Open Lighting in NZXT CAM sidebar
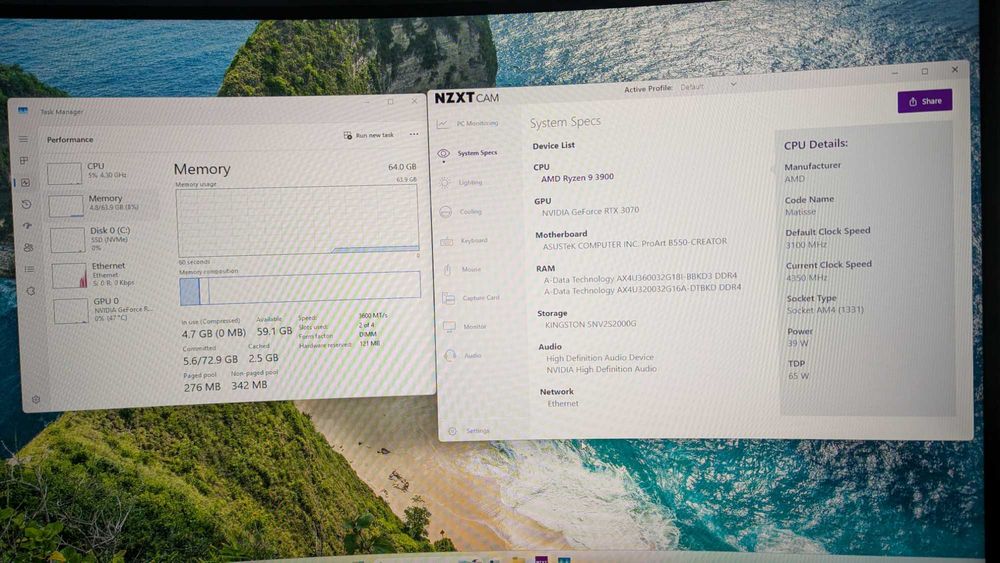This screenshot has height=563, width=1000. point(462,182)
